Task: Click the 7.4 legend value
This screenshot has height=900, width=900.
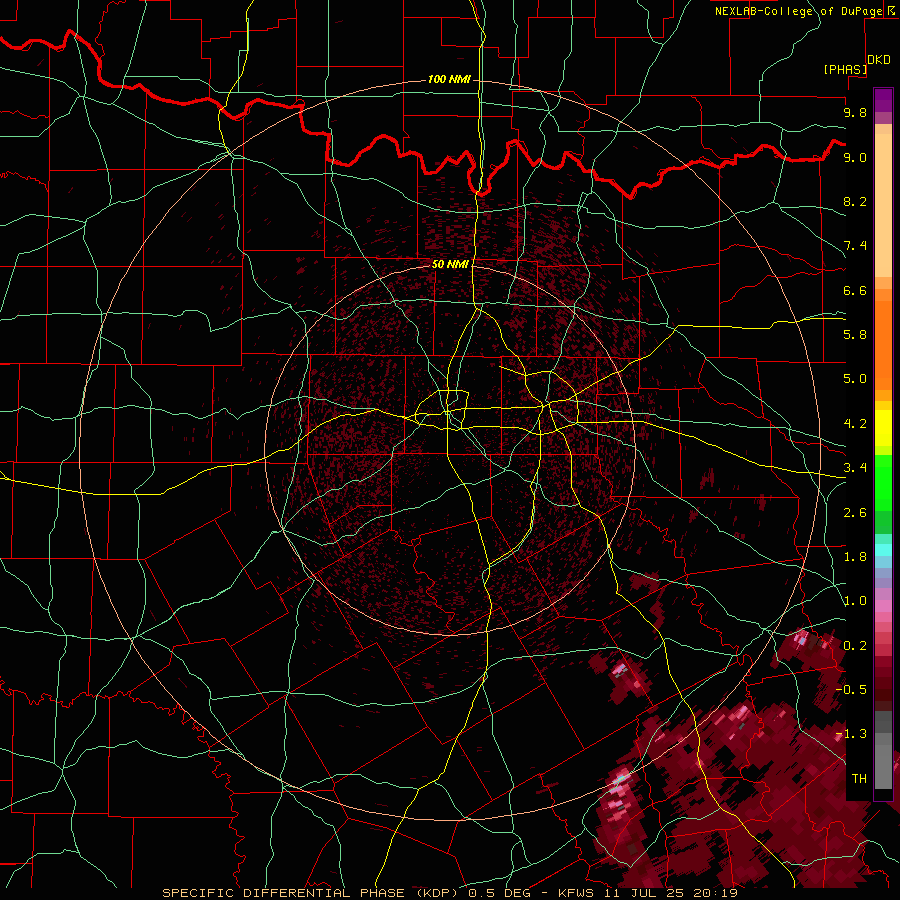Action: click(x=855, y=246)
